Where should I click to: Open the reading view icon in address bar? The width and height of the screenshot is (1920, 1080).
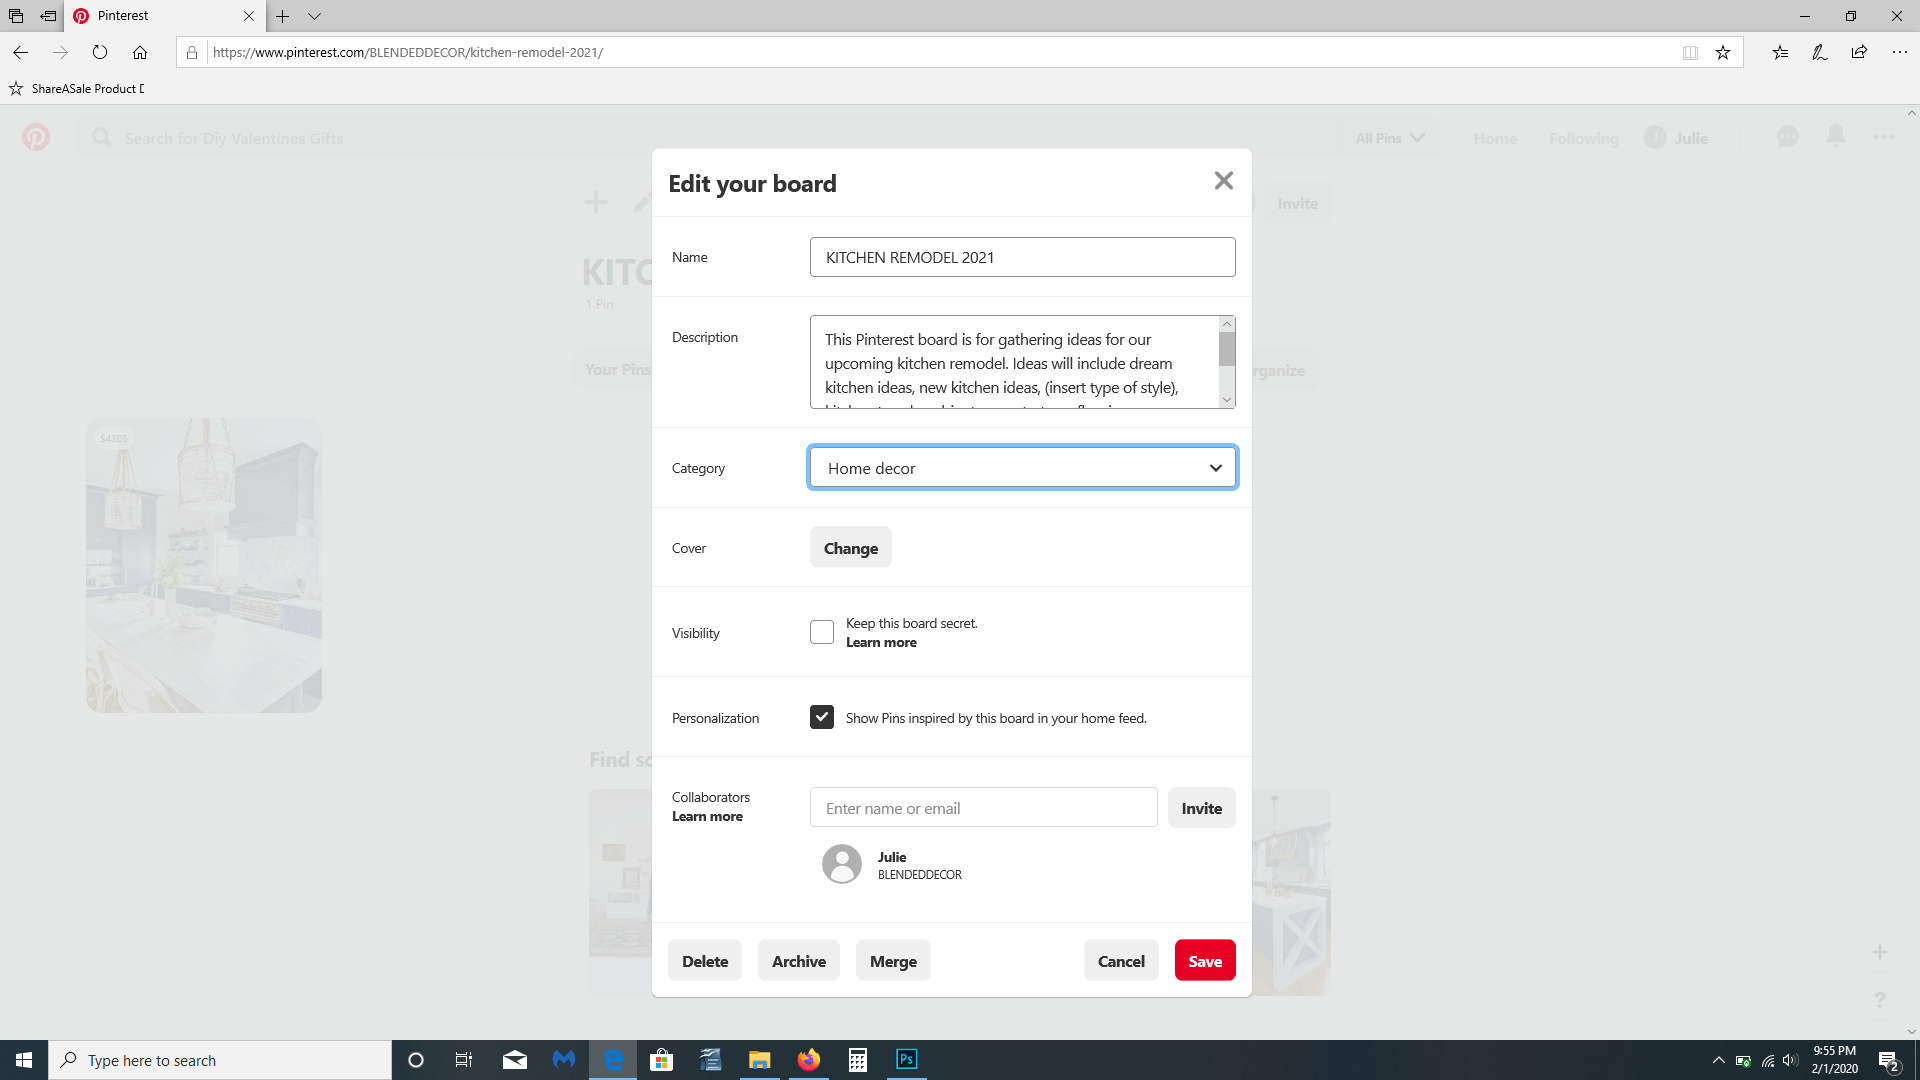1690,53
